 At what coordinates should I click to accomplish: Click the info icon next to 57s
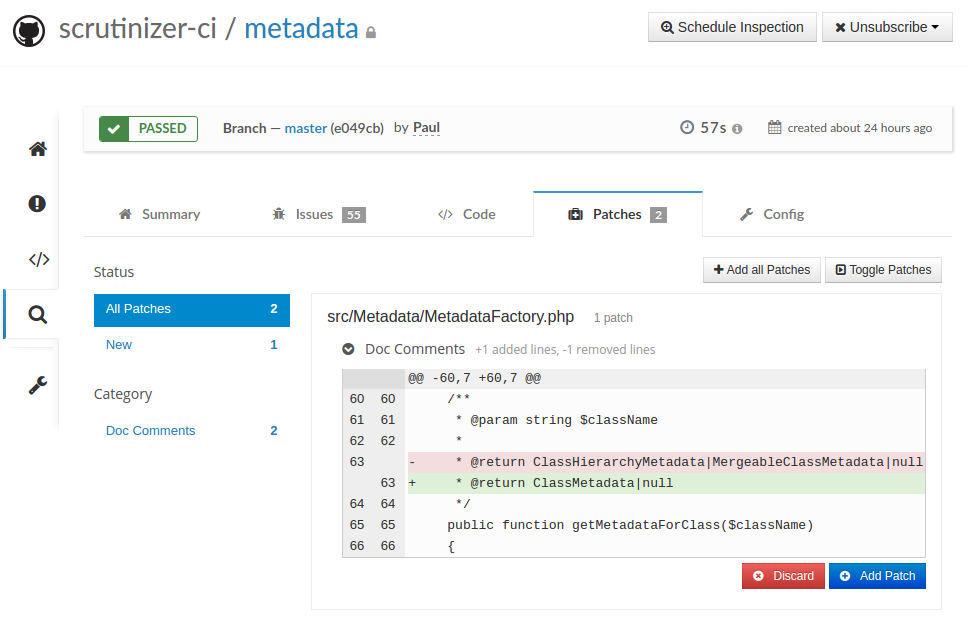tap(737, 129)
